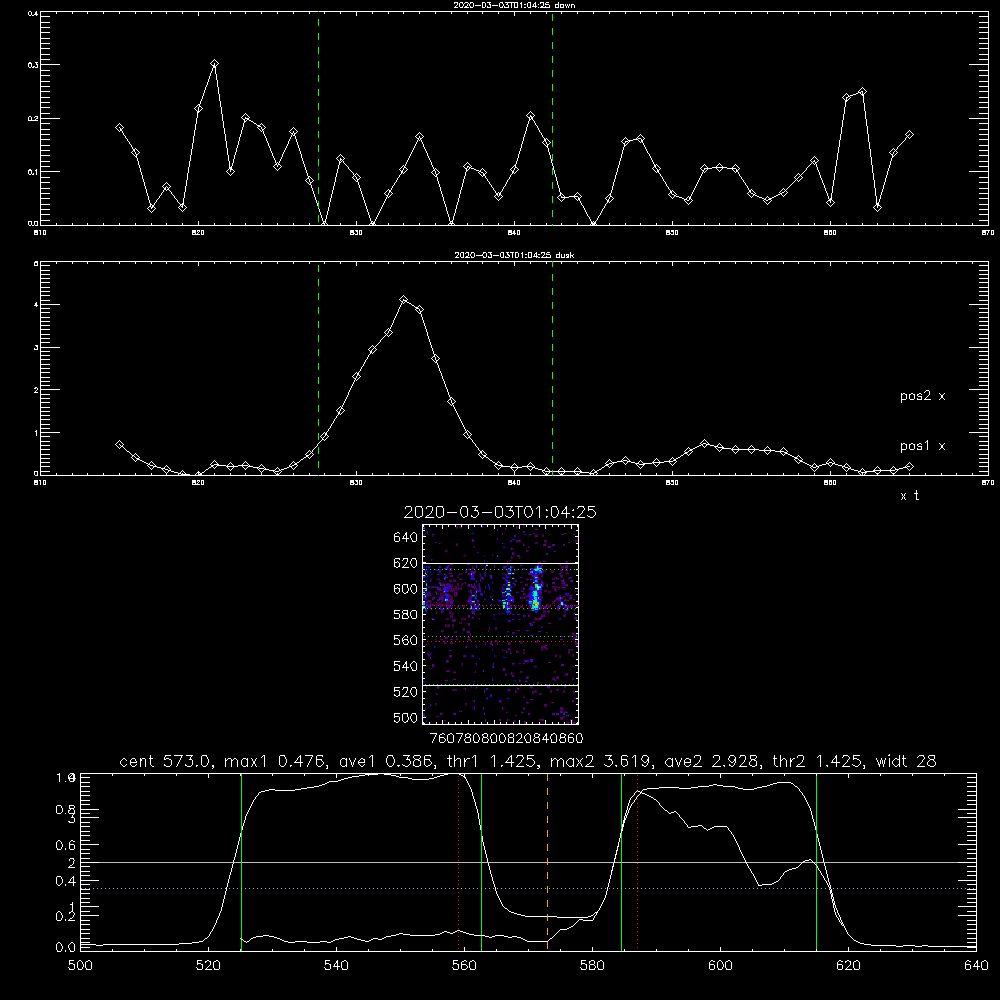Click the dotted horizontal line in bottom plot
The width and height of the screenshot is (1000, 1000).
[x=528, y=888]
